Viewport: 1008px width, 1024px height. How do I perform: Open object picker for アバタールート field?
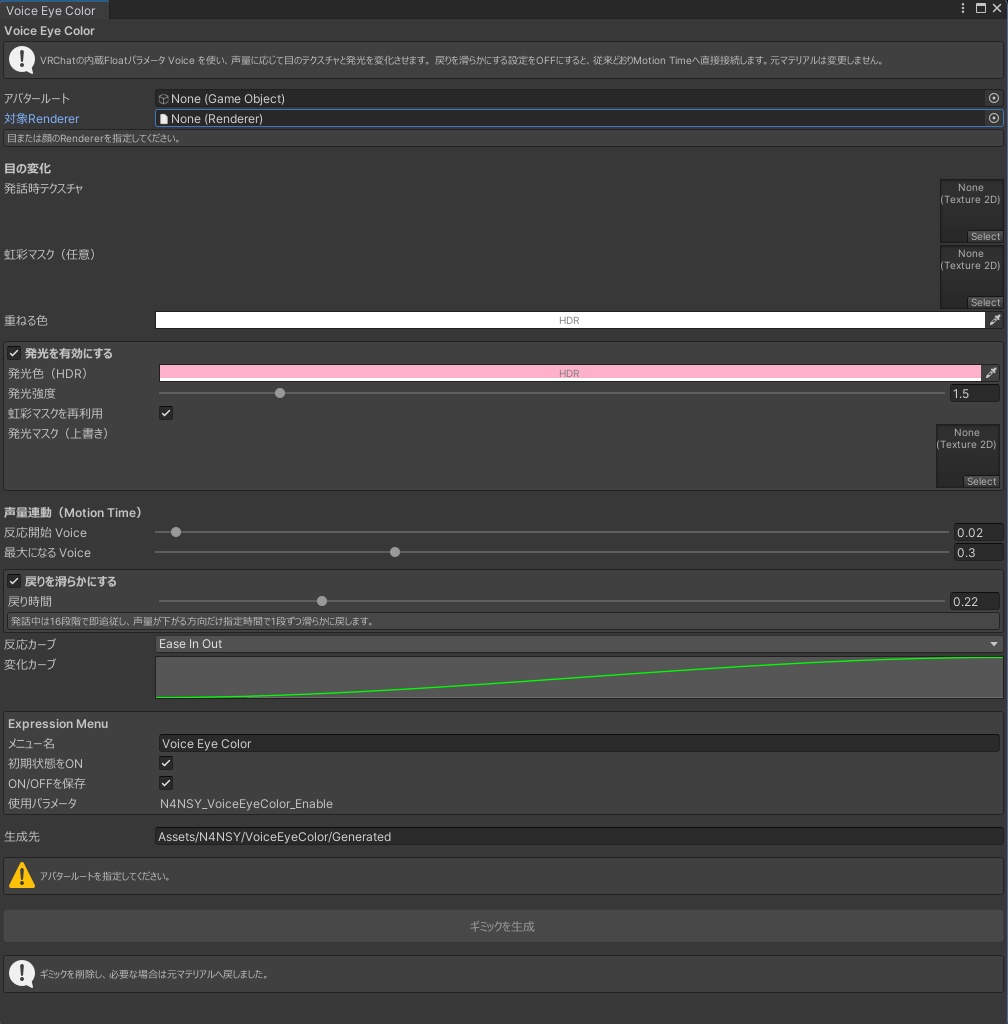tap(994, 98)
